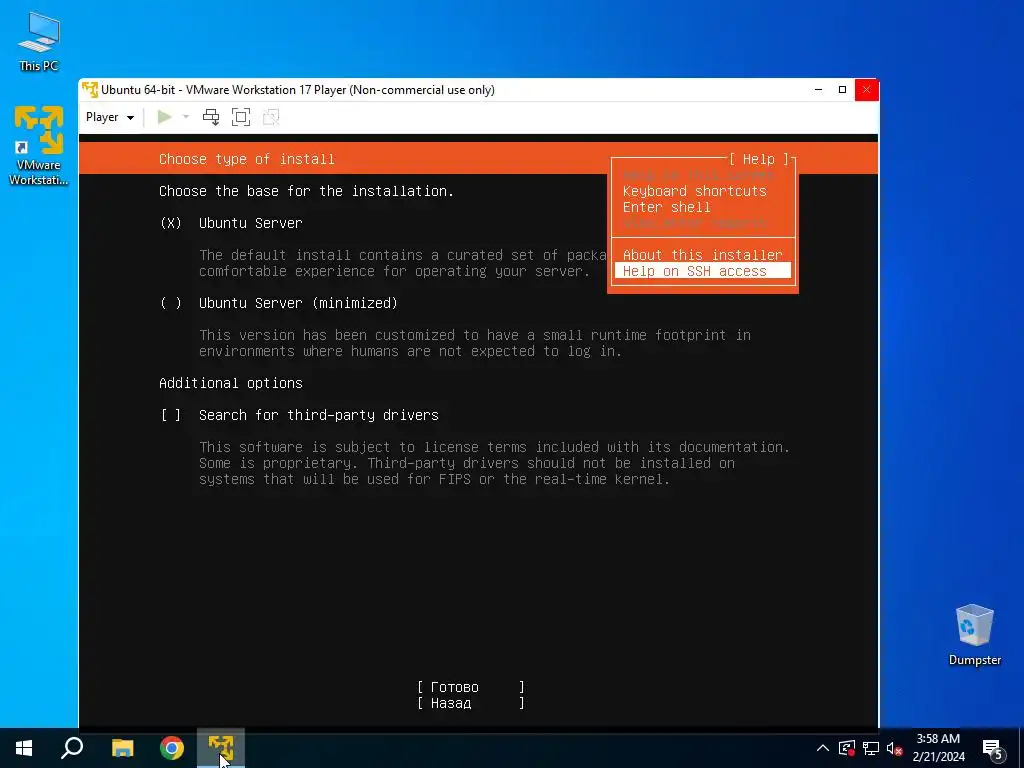The image size is (1024, 768).
Task: Choose About this installer menu item
Action: 702,255
